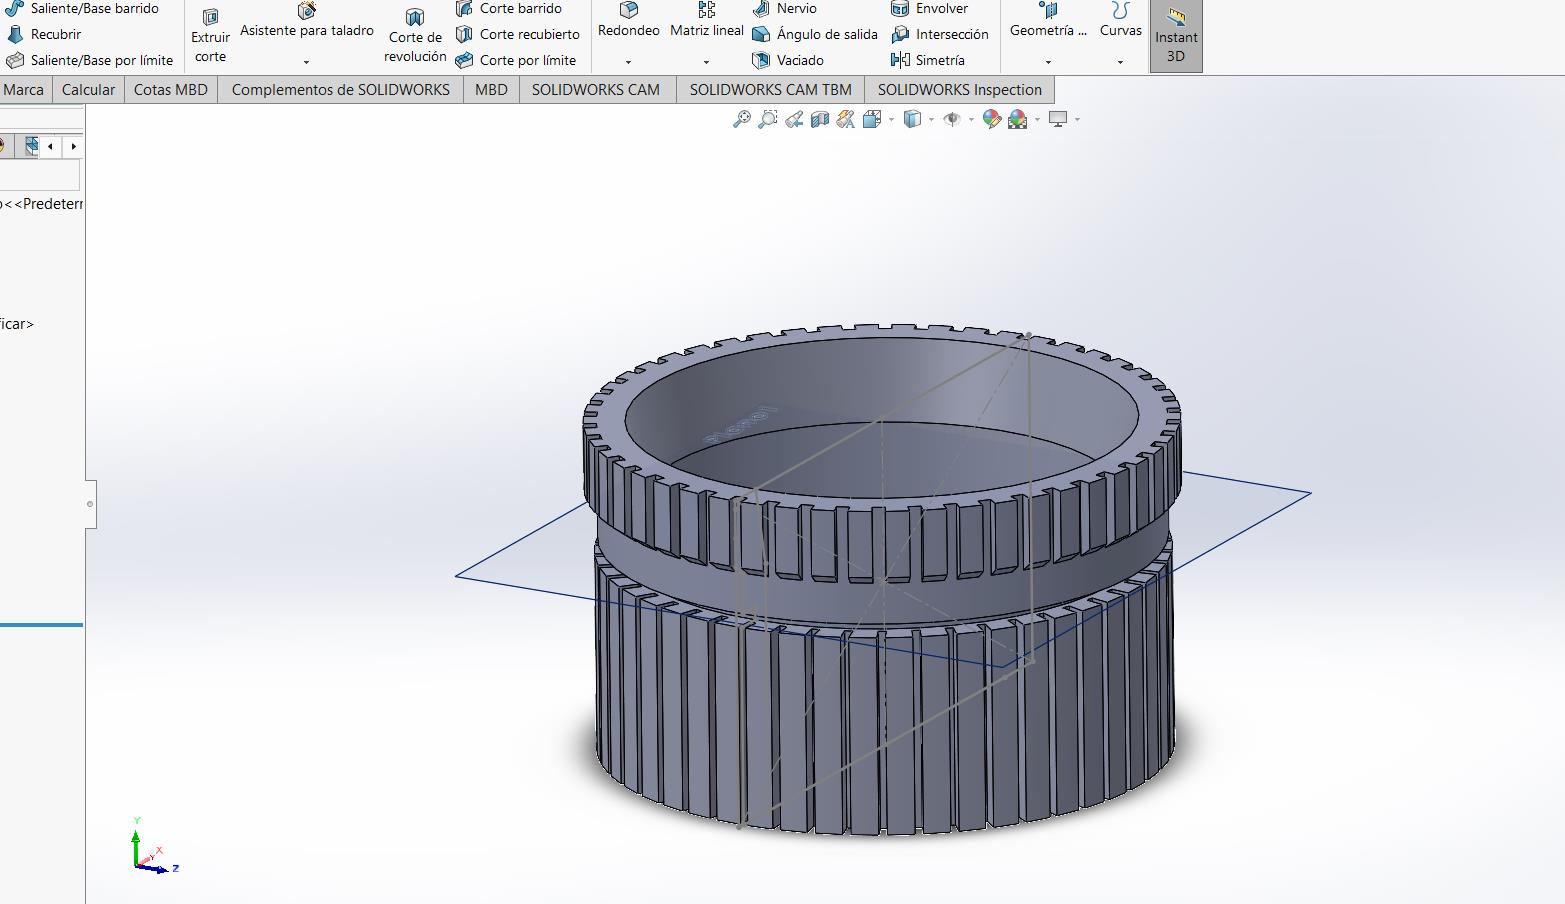Open the Redondeo dropdown arrow
The image size is (1565, 904).
coord(628,62)
